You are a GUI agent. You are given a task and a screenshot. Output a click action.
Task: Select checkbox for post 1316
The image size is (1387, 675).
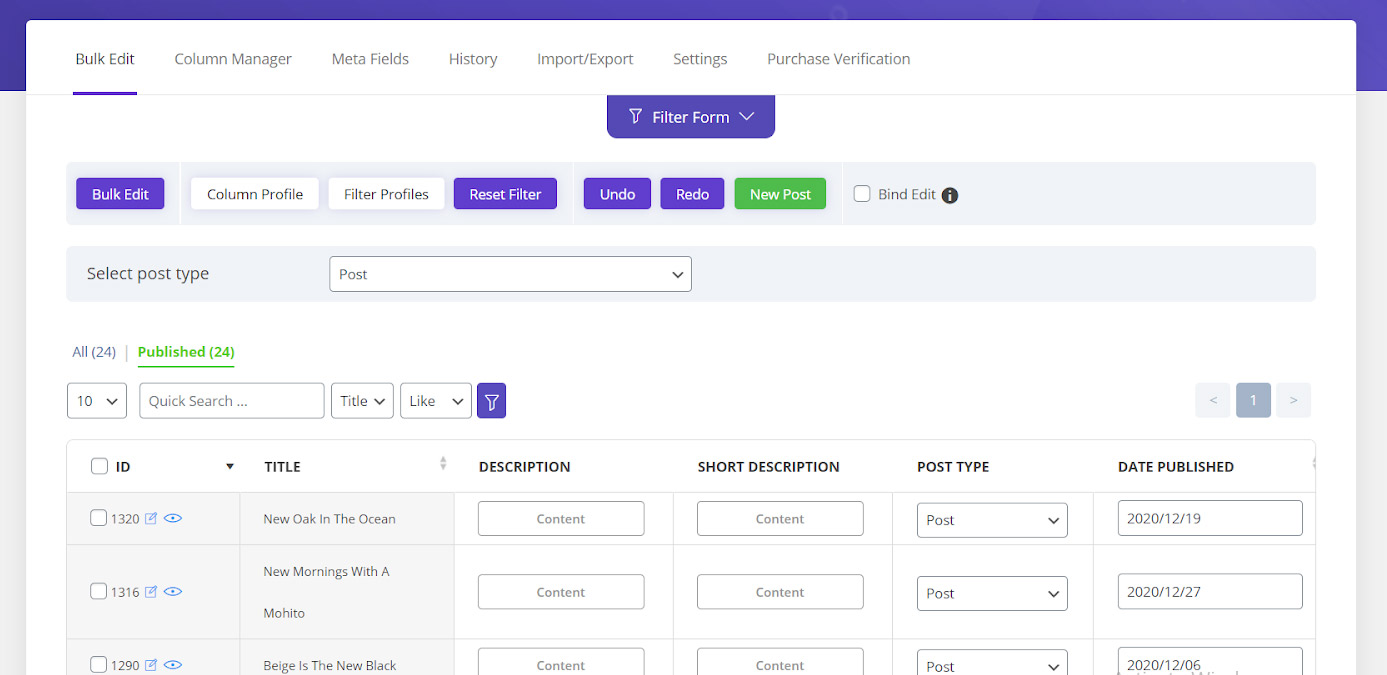(x=98, y=591)
